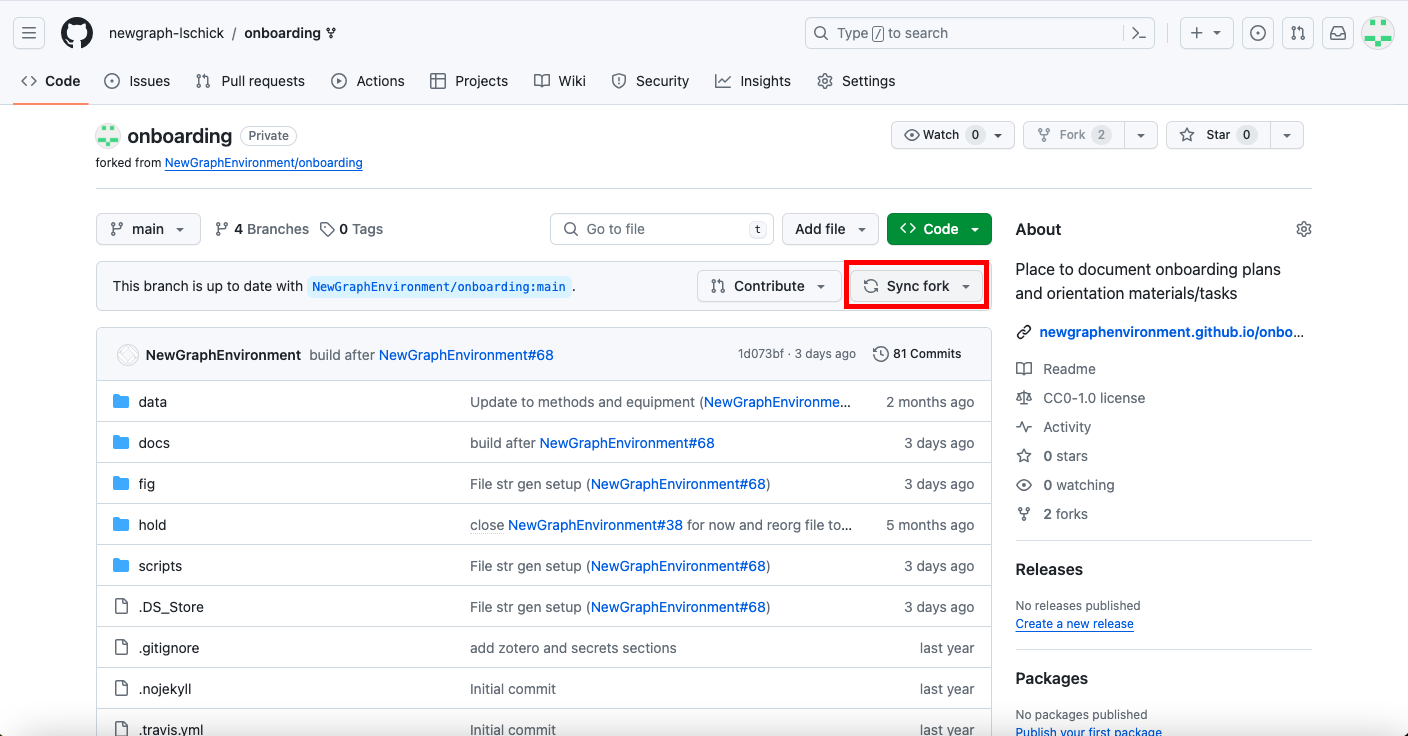1408x736 pixels.
Task: Open the issues icon in header
Action: point(1258,33)
